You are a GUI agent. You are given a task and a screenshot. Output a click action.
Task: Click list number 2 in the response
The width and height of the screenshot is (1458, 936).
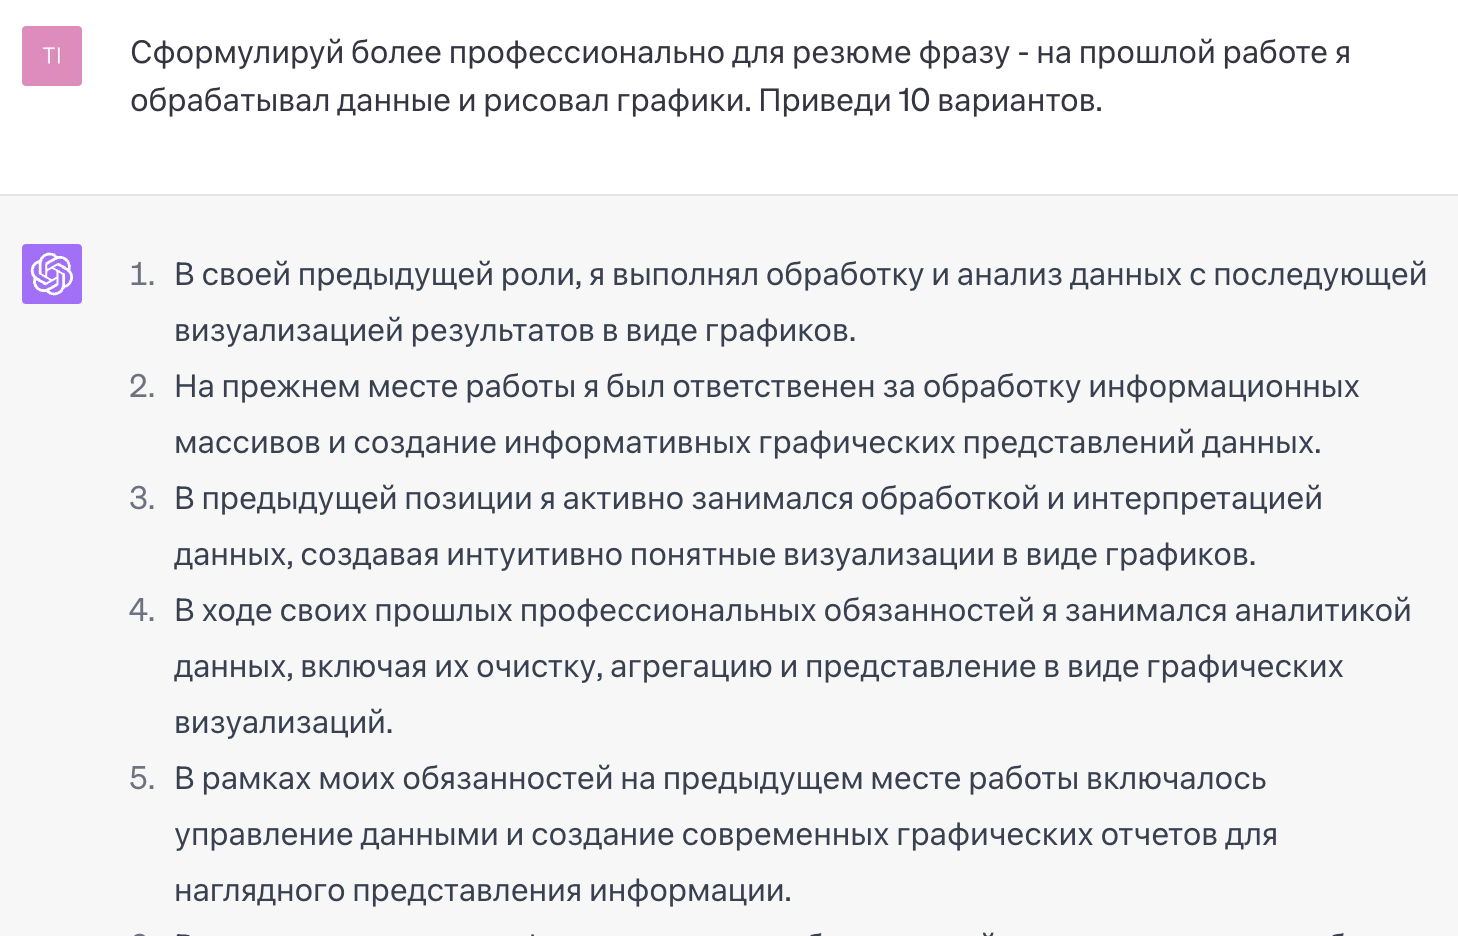[142, 387]
